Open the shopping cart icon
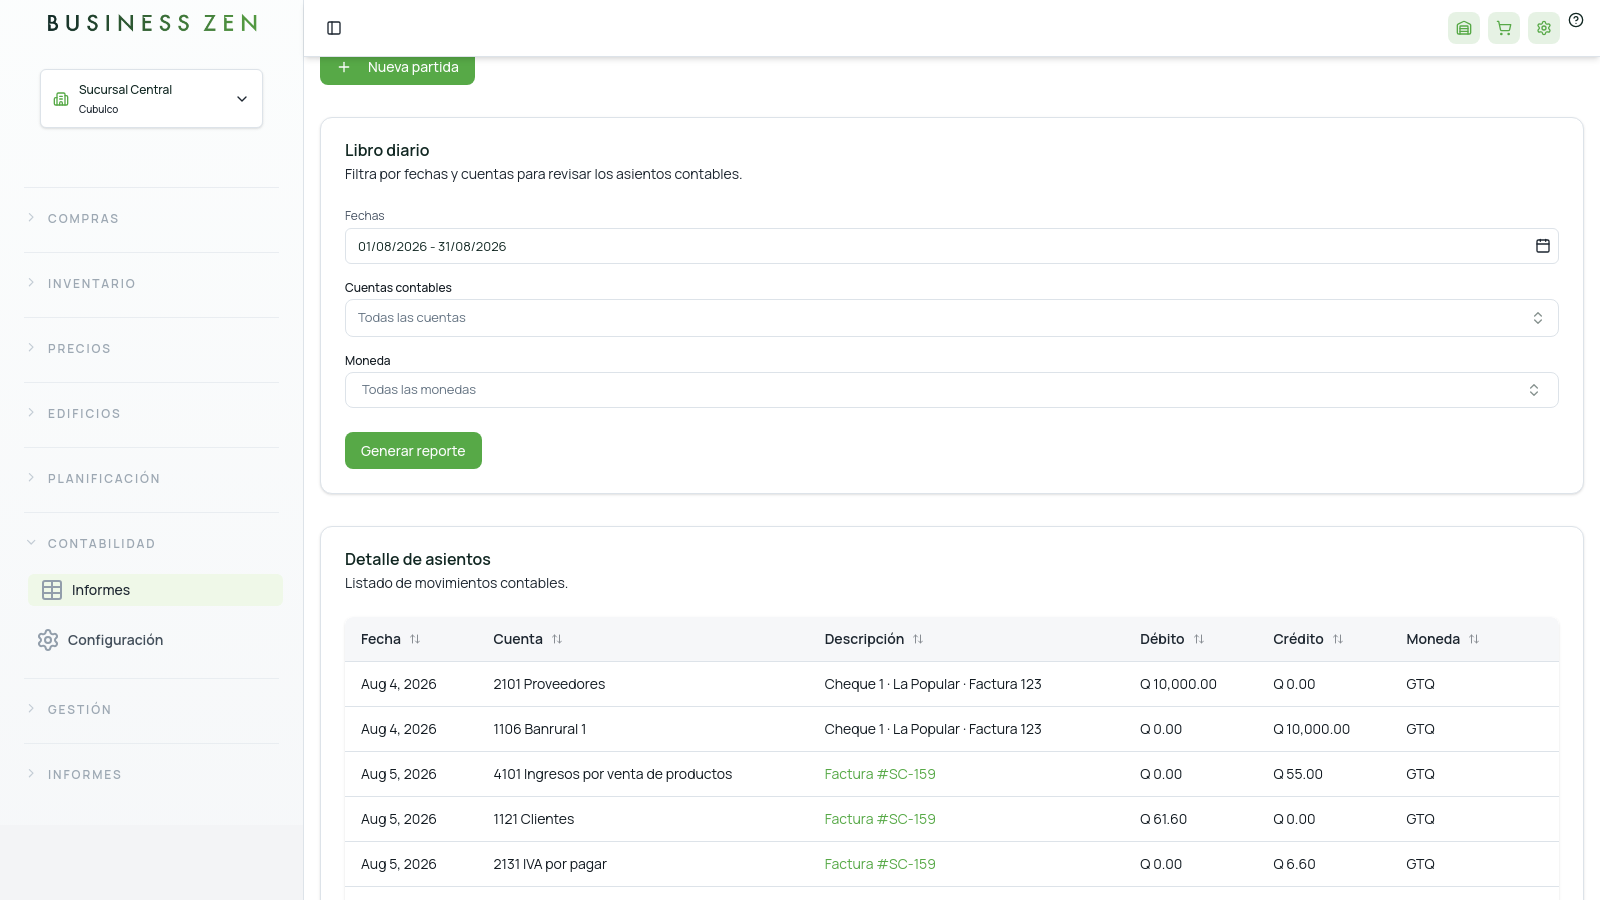This screenshot has height=900, width=1600. (1504, 28)
